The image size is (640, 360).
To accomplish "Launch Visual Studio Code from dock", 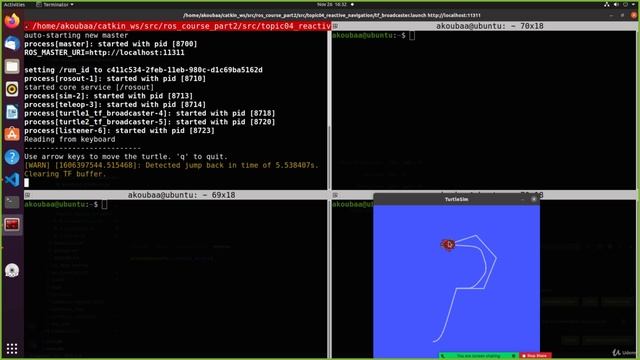I will pos(12,180).
